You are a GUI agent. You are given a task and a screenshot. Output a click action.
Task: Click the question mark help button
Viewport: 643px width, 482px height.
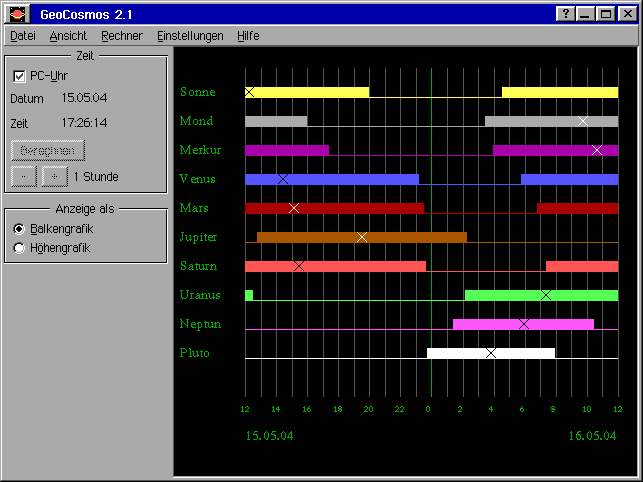pos(567,14)
